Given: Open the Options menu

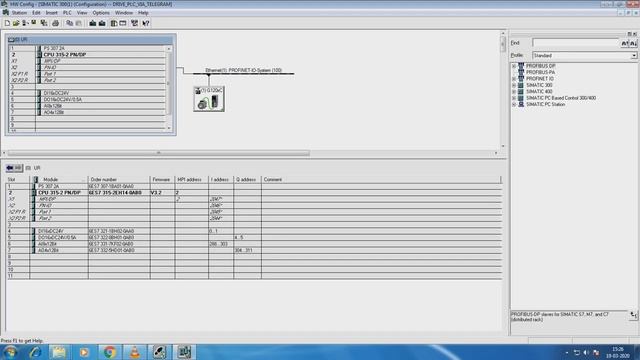Looking at the screenshot, I should tap(101, 13).
